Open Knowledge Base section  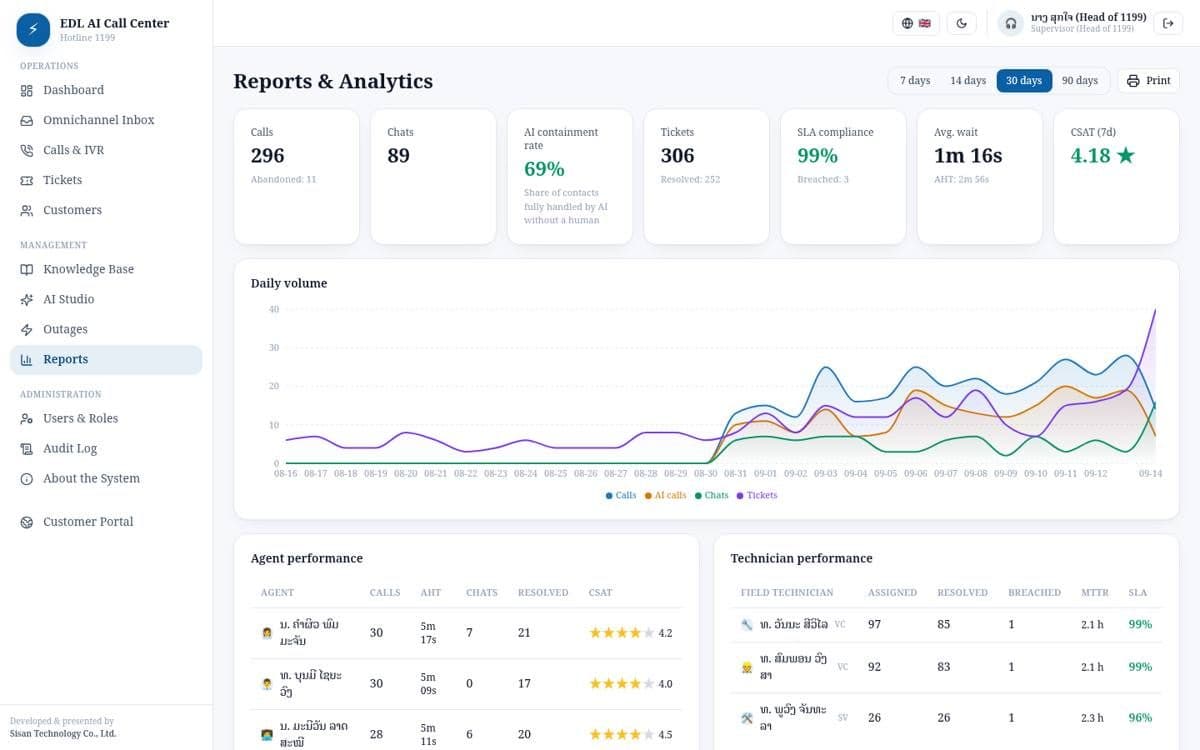click(x=106, y=269)
